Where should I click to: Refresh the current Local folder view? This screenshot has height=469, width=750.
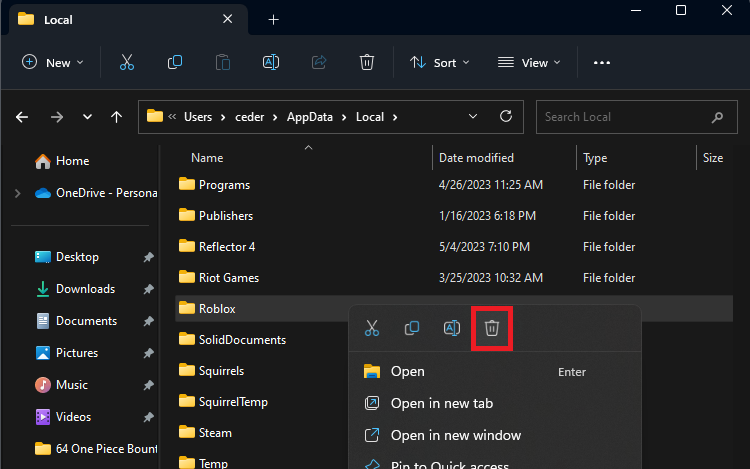[x=506, y=116]
